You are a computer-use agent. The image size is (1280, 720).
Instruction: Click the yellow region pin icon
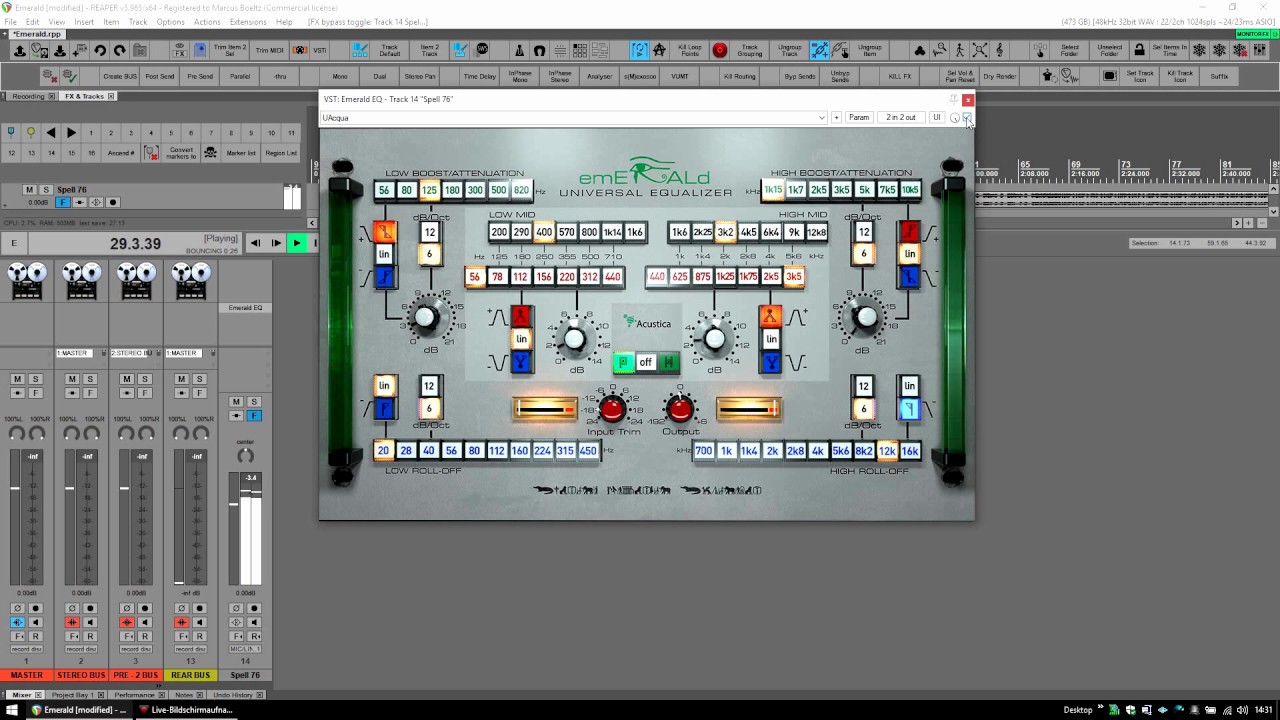[x=31, y=132]
